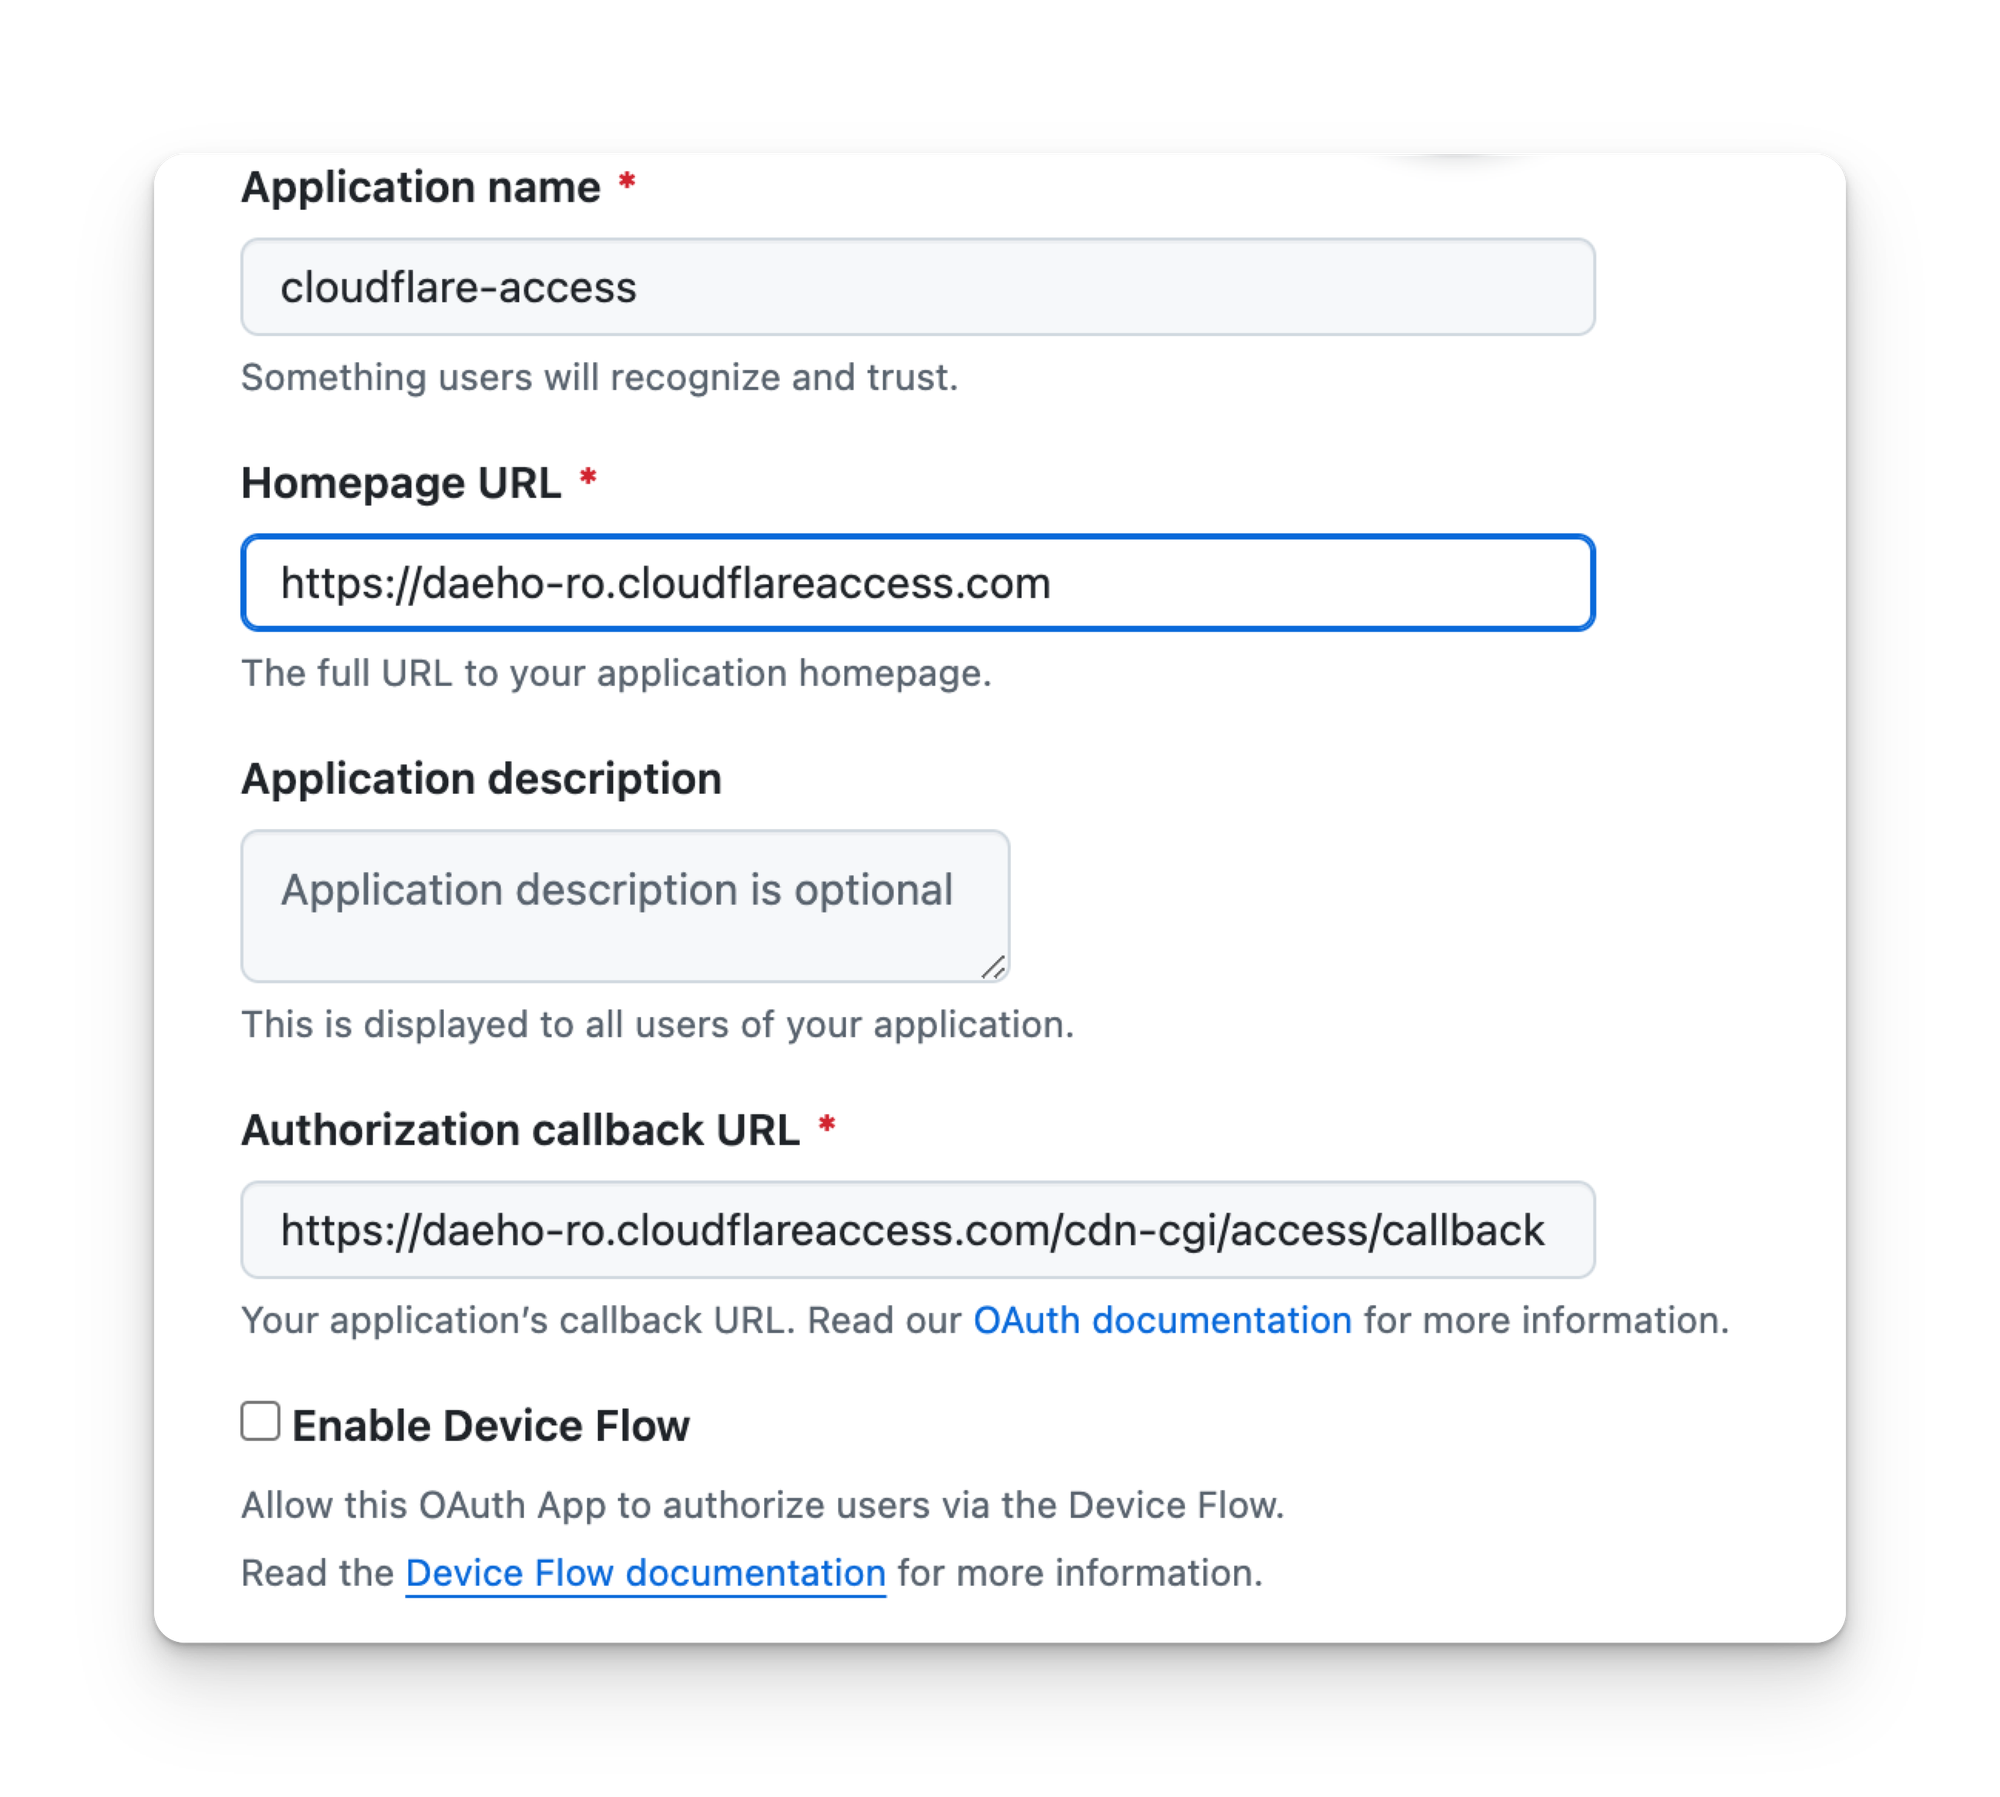Click the Authorization callback URL label
Image resolution: width=2000 pixels, height=1797 pixels.
pyautogui.click(x=520, y=1131)
